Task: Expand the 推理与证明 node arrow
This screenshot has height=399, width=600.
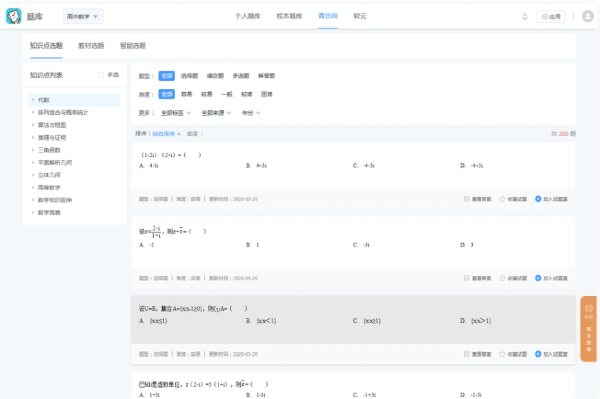Action: [33, 137]
